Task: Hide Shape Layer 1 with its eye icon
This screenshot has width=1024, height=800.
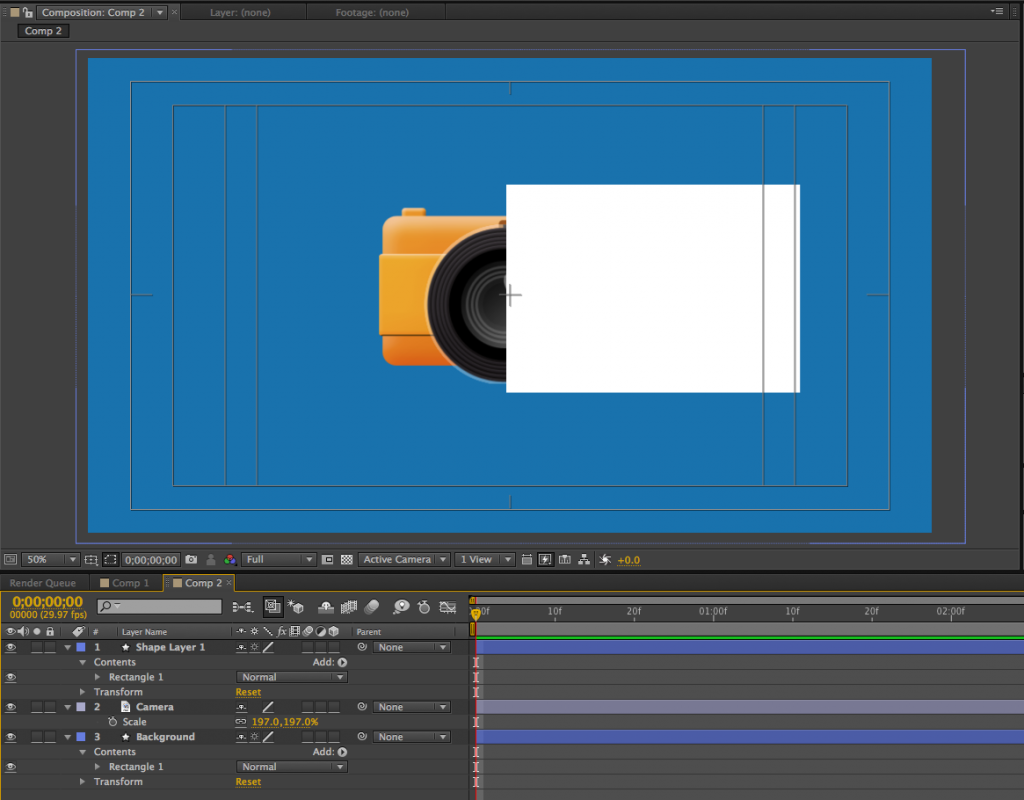Action: click(10, 647)
